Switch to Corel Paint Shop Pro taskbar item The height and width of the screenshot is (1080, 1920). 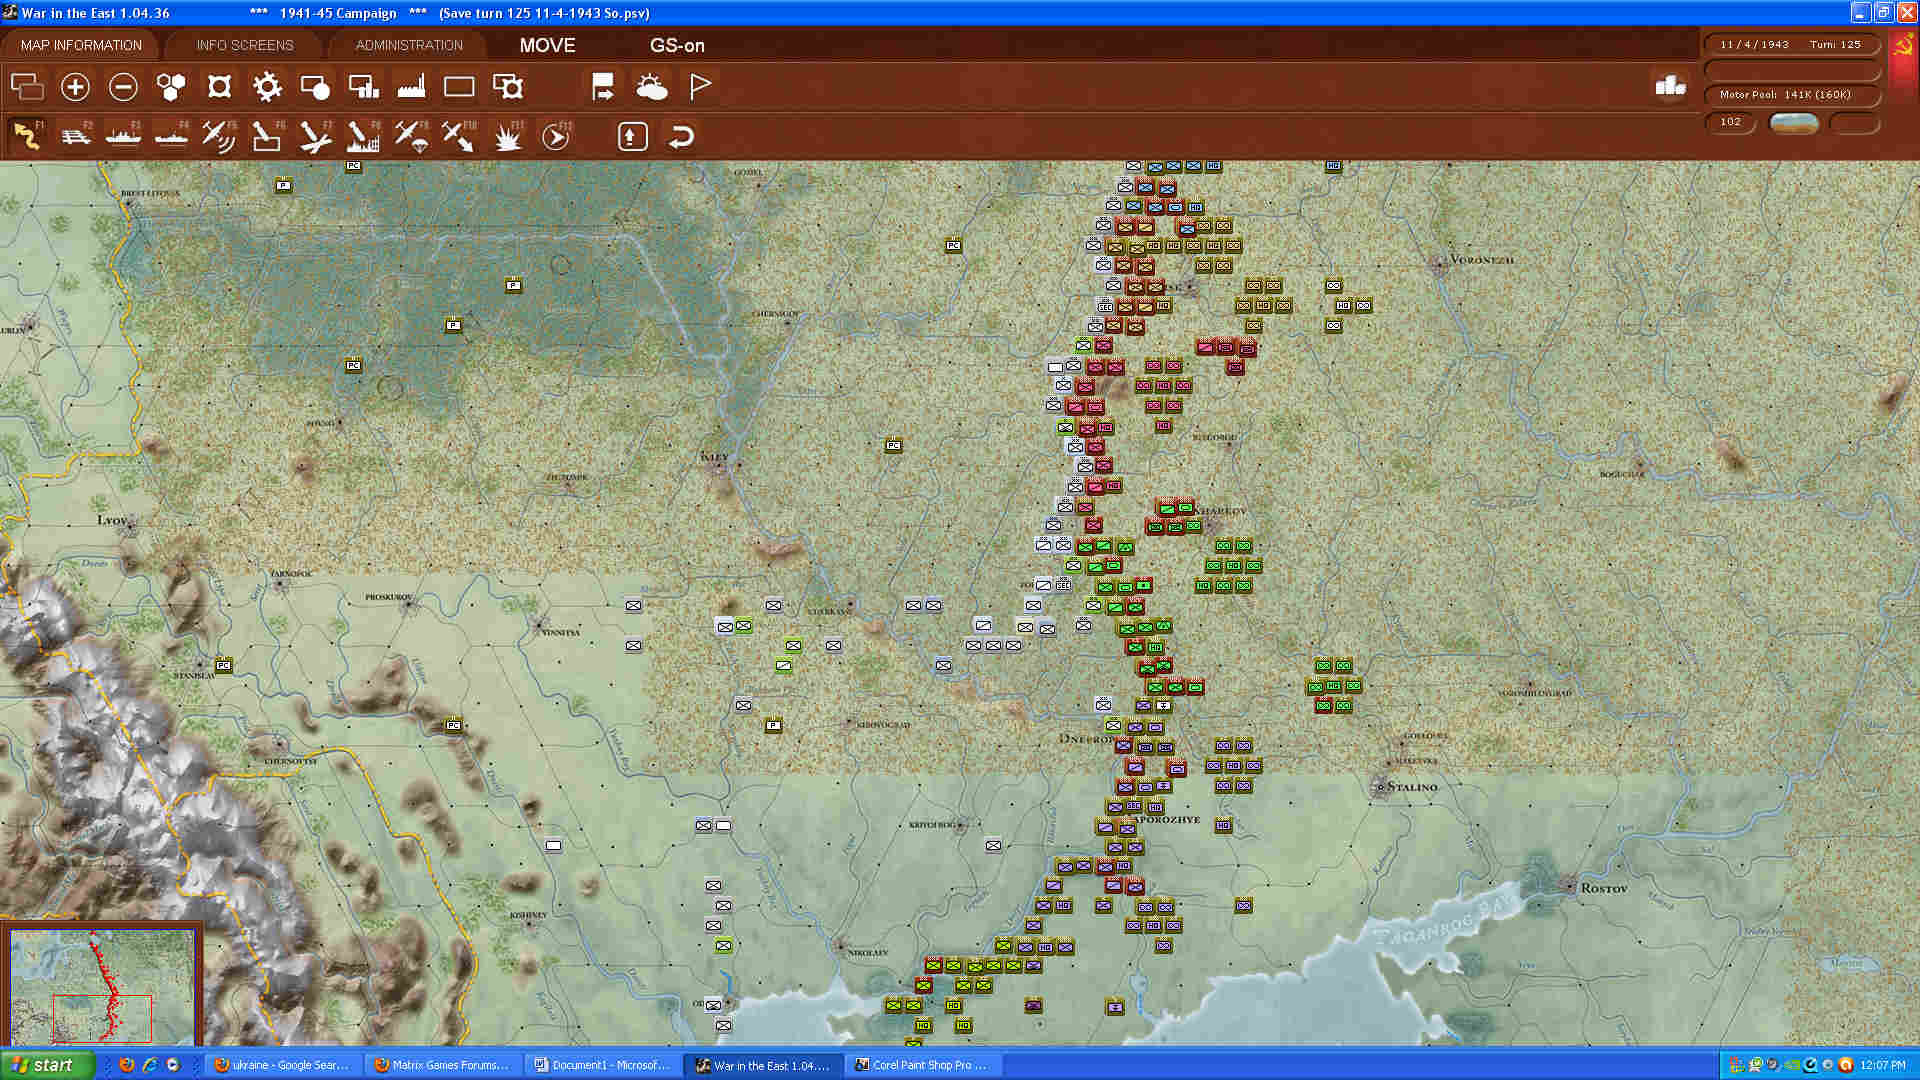(x=922, y=1065)
